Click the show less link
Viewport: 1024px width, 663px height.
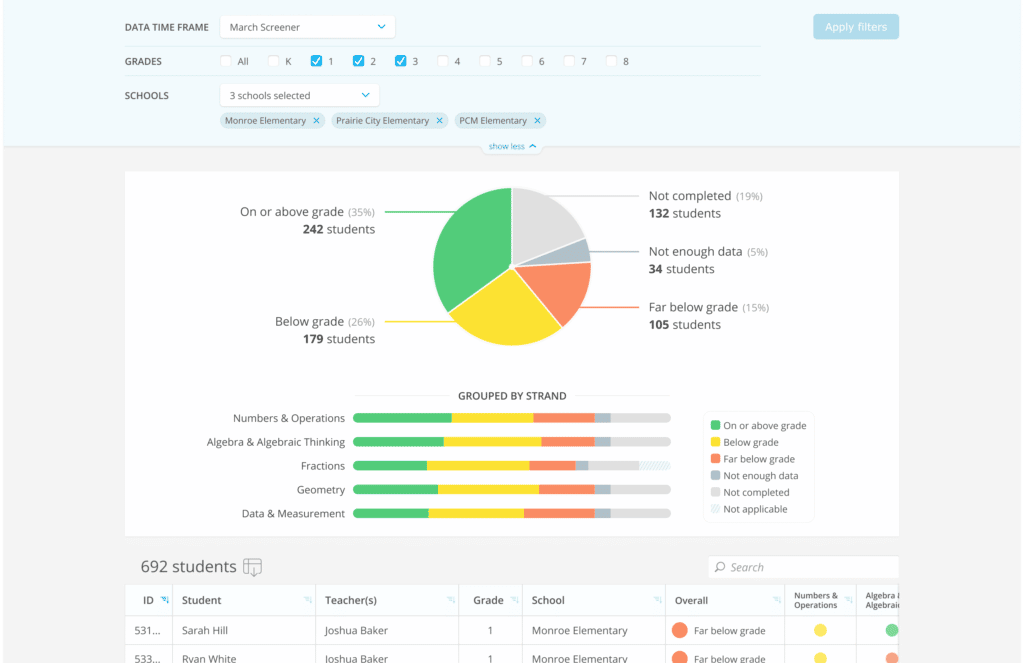[x=506, y=145]
